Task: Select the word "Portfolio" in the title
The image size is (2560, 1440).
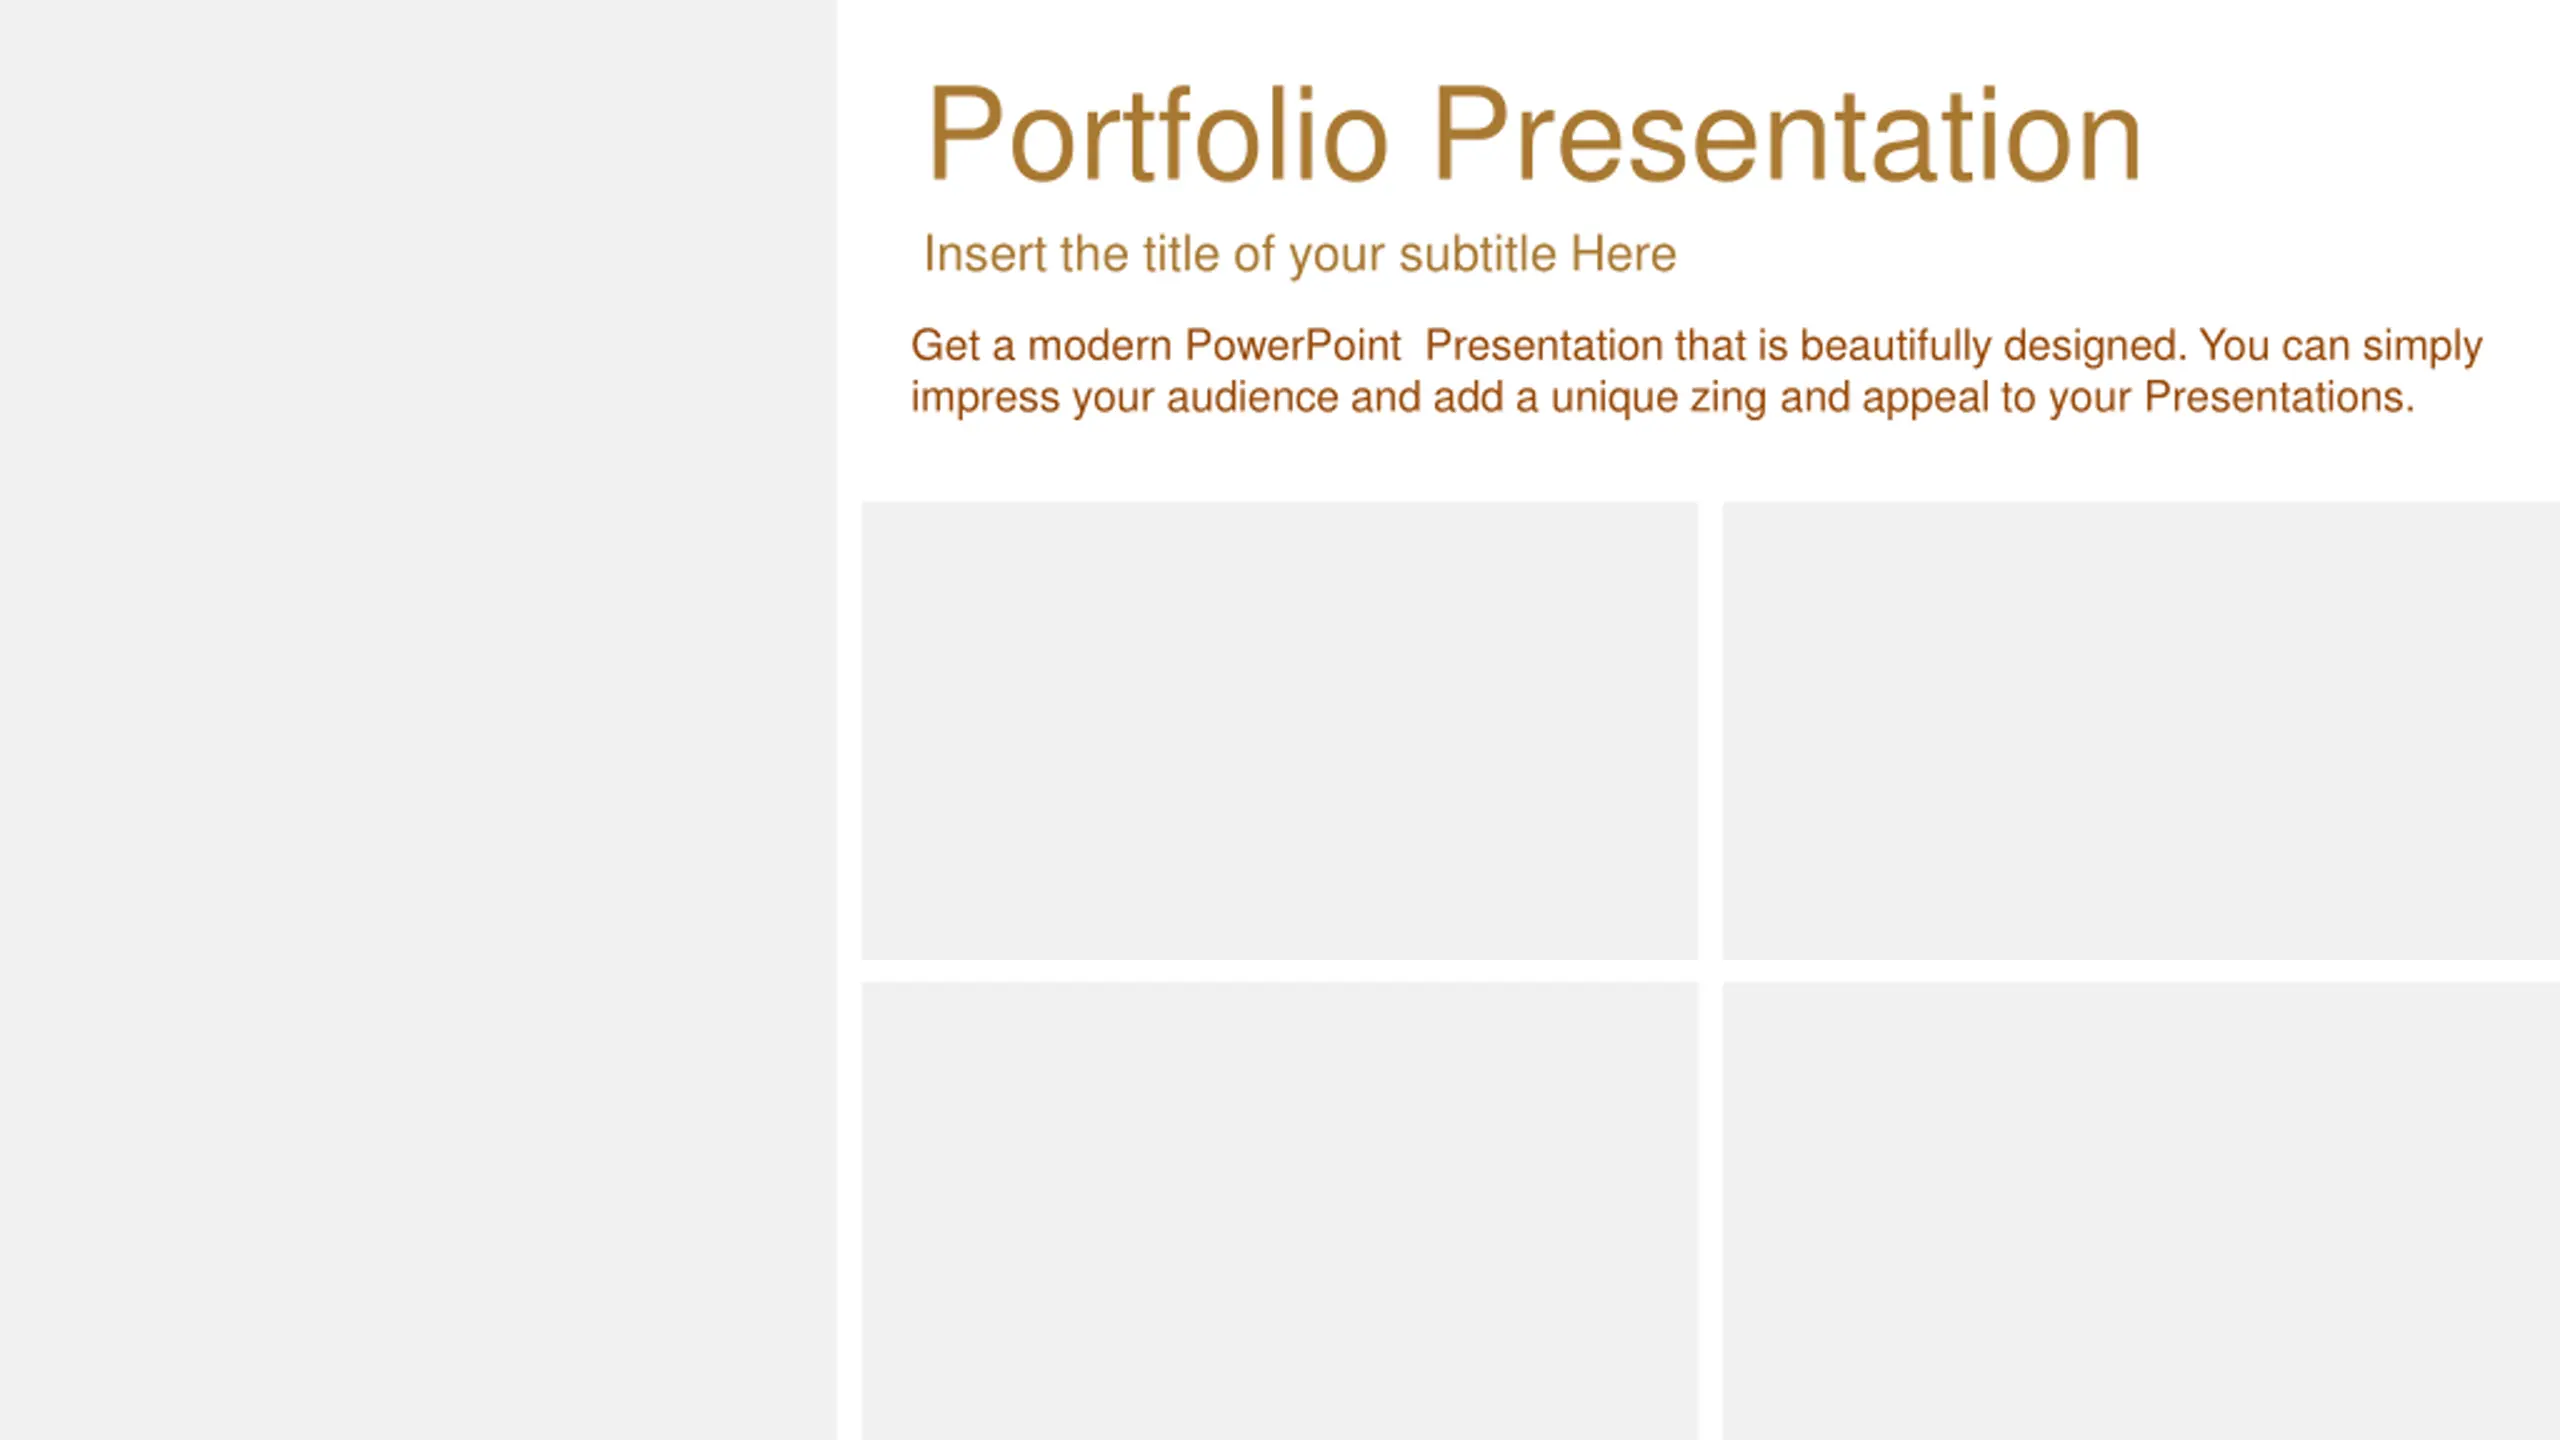Action: [x=1157, y=135]
